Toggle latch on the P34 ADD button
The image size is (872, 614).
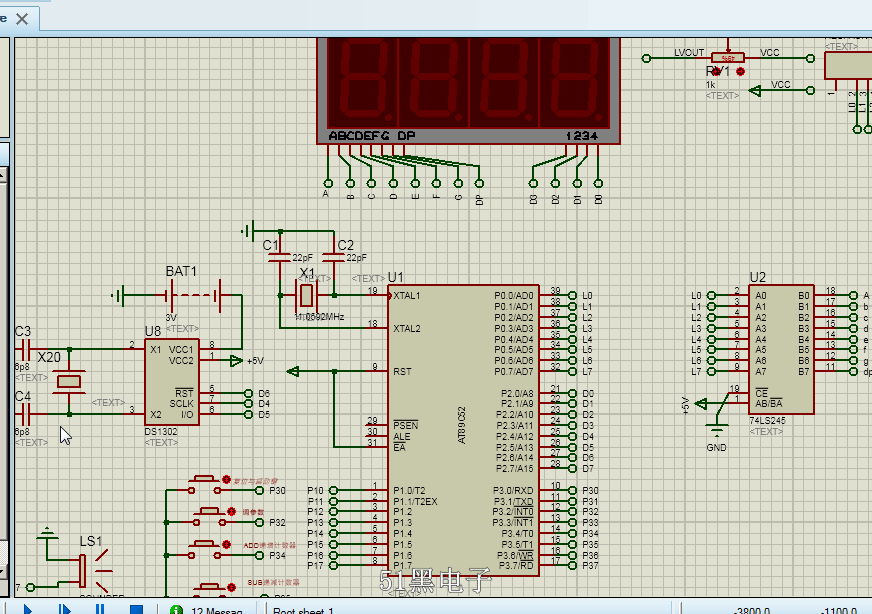226,544
